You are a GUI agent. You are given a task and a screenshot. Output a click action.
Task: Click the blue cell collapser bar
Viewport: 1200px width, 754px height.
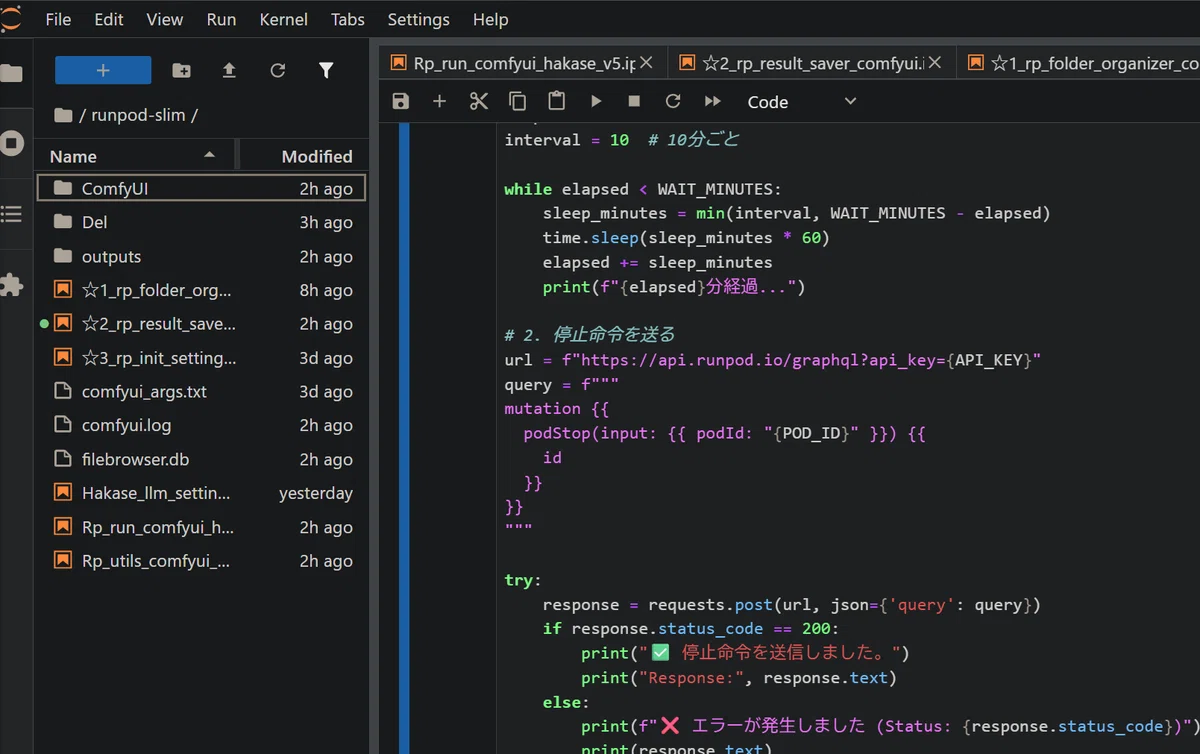click(x=404, y=438)
